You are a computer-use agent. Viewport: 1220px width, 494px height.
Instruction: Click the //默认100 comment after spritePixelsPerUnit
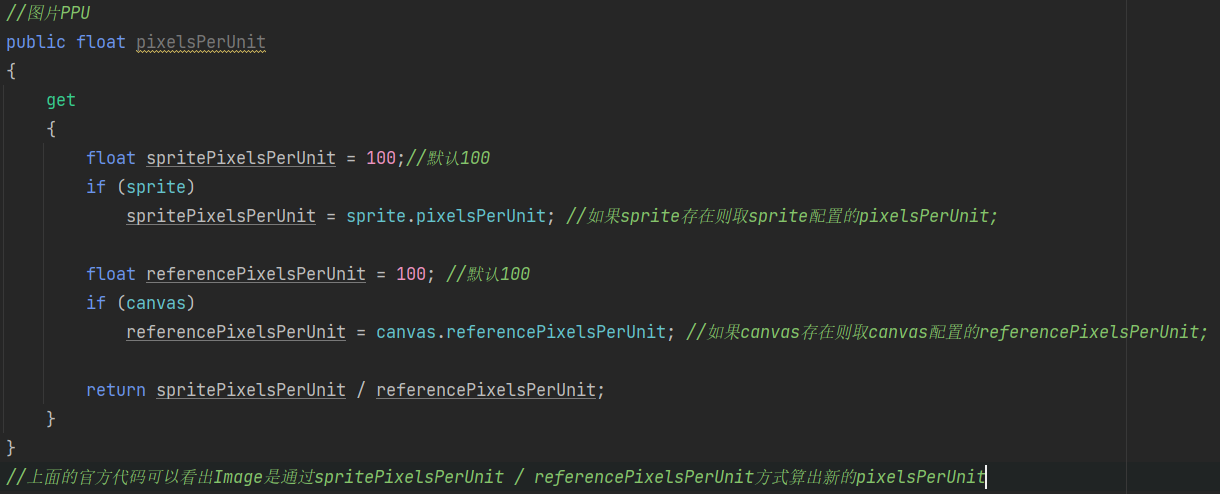pos(448,158)
